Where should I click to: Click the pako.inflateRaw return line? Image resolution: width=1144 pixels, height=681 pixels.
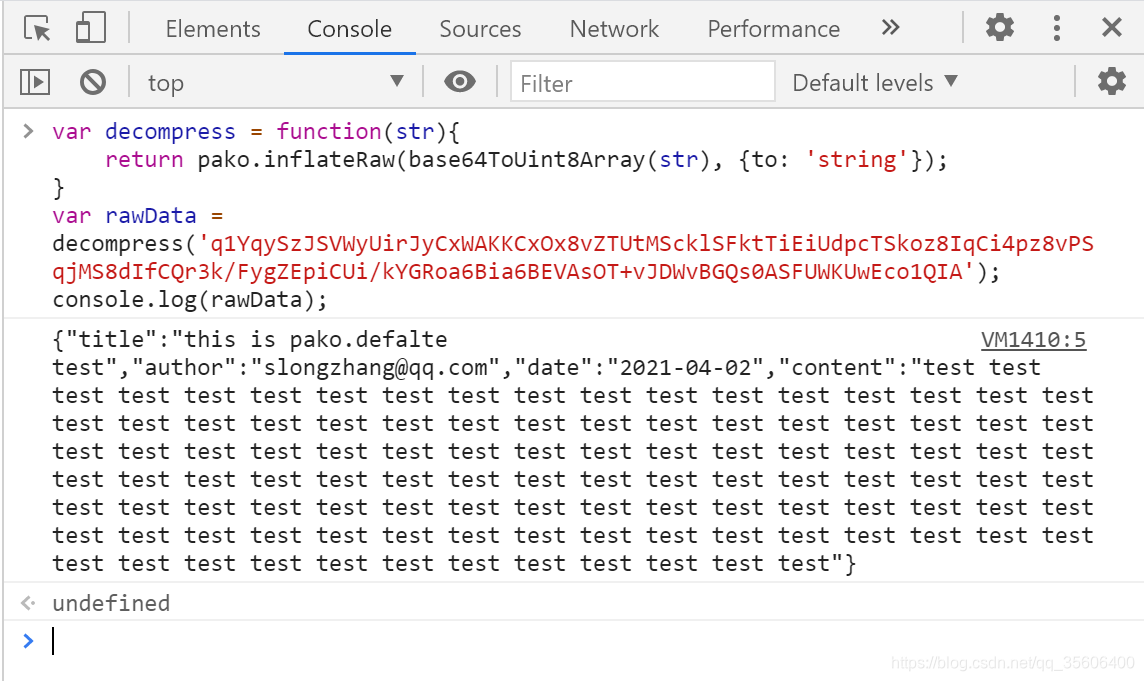tap(525, 160)
